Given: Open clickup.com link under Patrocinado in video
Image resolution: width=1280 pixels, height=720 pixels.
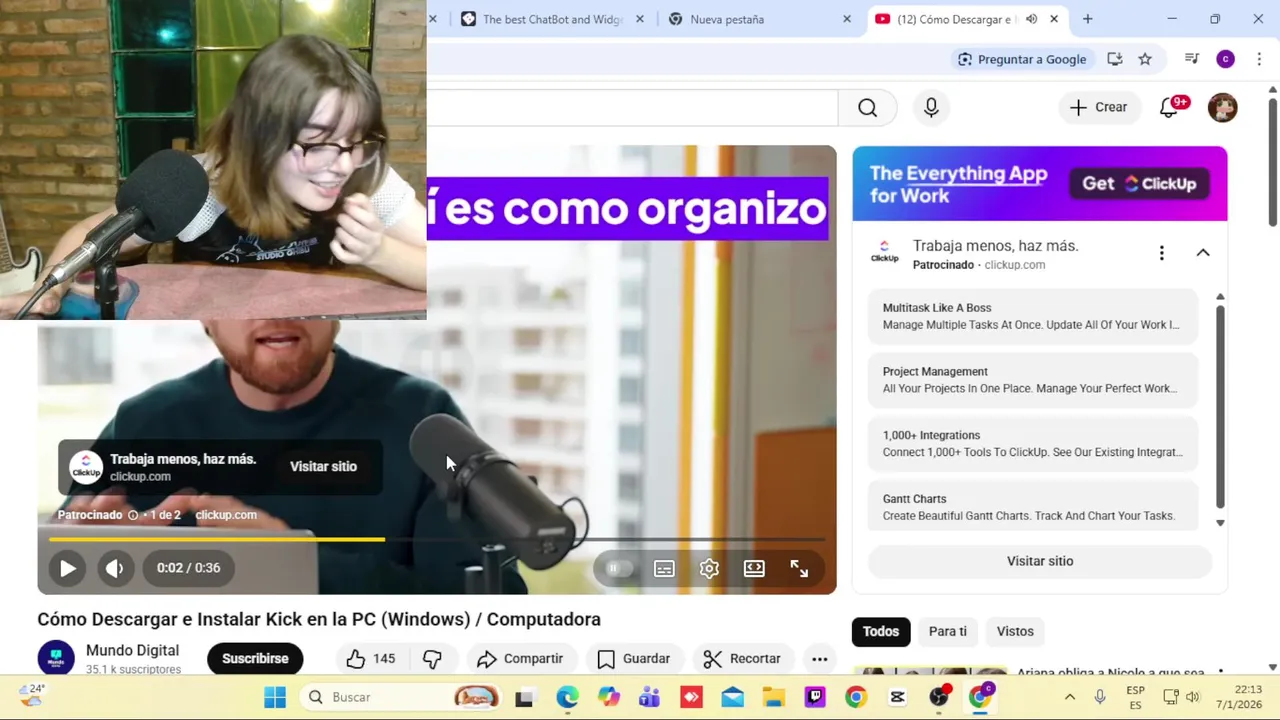Looking at the screenshot, I should [226, 515].
